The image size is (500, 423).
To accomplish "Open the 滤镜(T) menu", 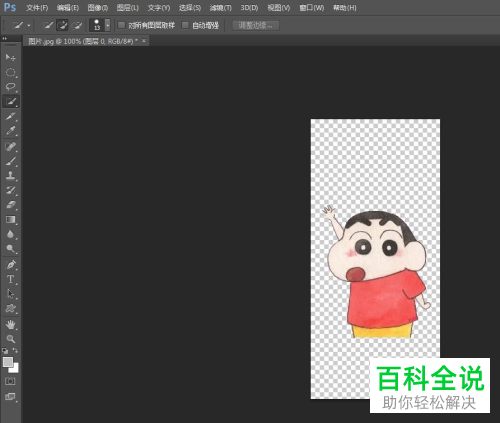I will pos(220,8).
